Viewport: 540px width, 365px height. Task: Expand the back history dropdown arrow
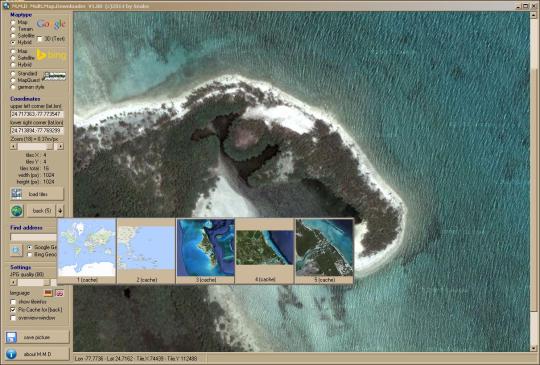tap(60, 211)
